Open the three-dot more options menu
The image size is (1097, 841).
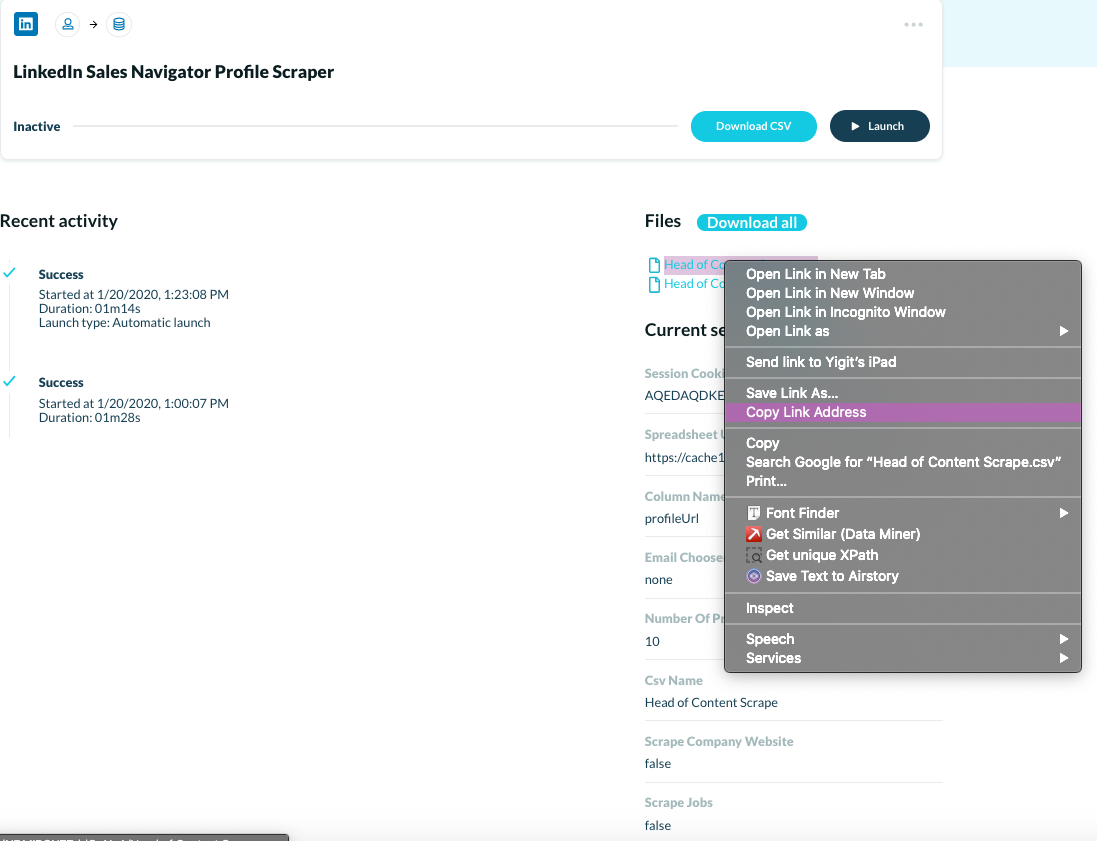pyautogui.click(x=913, y=24)
